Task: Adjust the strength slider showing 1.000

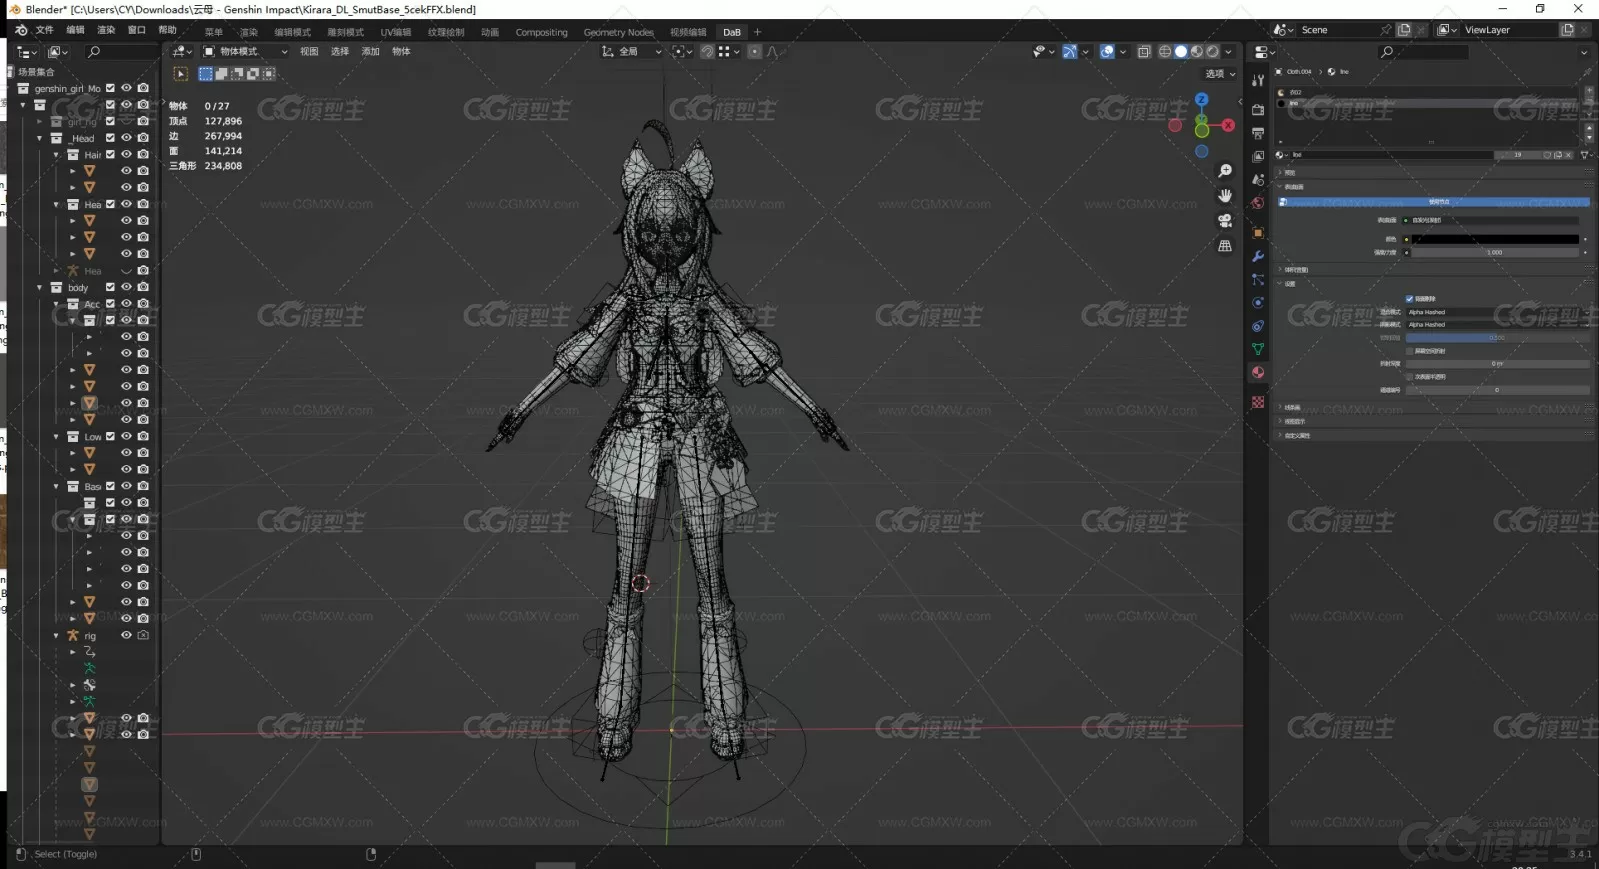Action: (x=1495, y=252)
